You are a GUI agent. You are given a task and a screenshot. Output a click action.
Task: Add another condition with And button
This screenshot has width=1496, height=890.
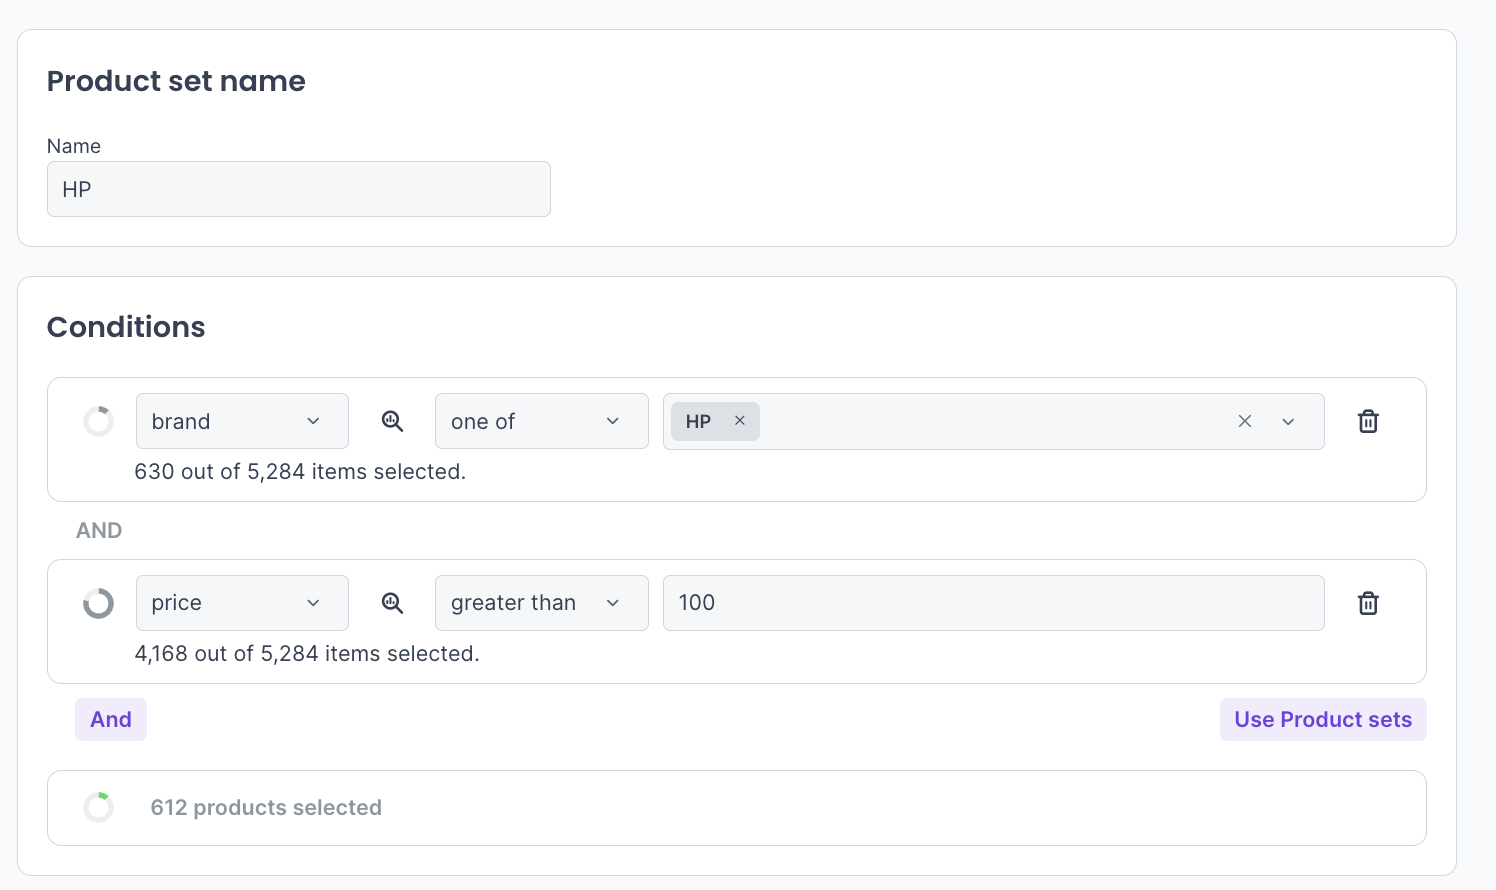click(x=111, y=720)
